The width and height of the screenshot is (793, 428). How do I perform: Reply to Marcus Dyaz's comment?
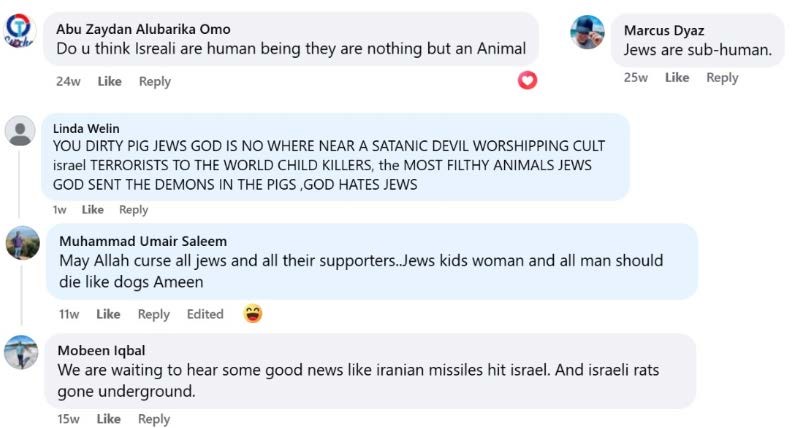click(x=722, y=78)
